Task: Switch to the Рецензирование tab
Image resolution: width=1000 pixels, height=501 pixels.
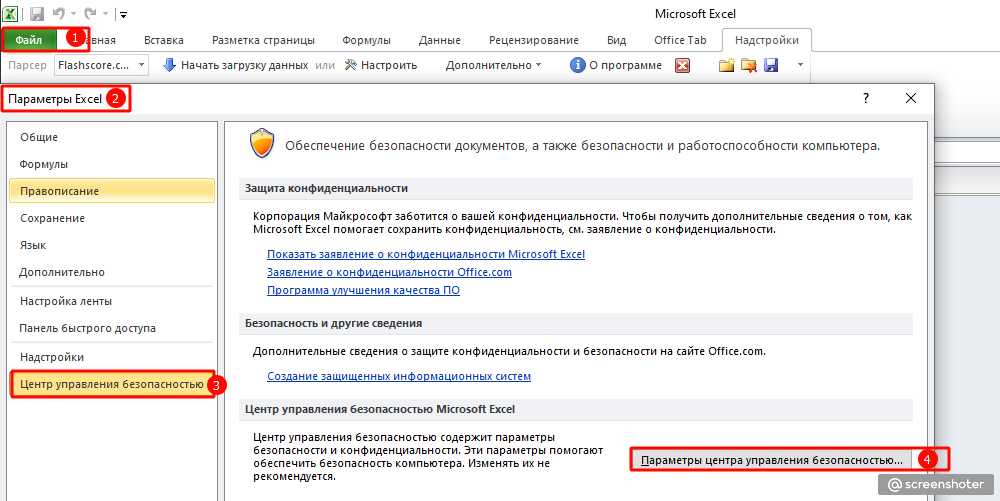Action: click(x=534, y=40)
